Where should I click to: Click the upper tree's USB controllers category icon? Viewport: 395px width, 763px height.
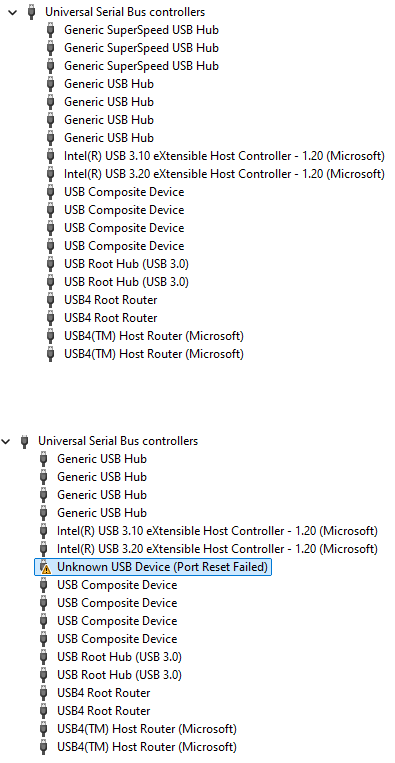[x=32, y=12]
